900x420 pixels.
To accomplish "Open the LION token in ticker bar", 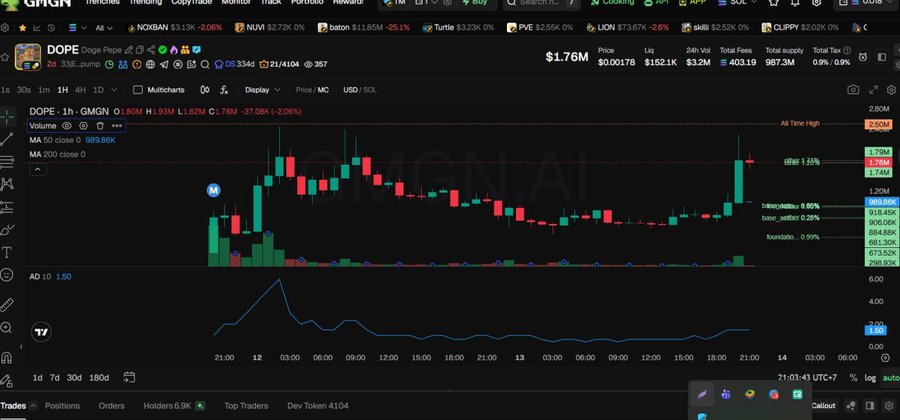I will 625,28.
